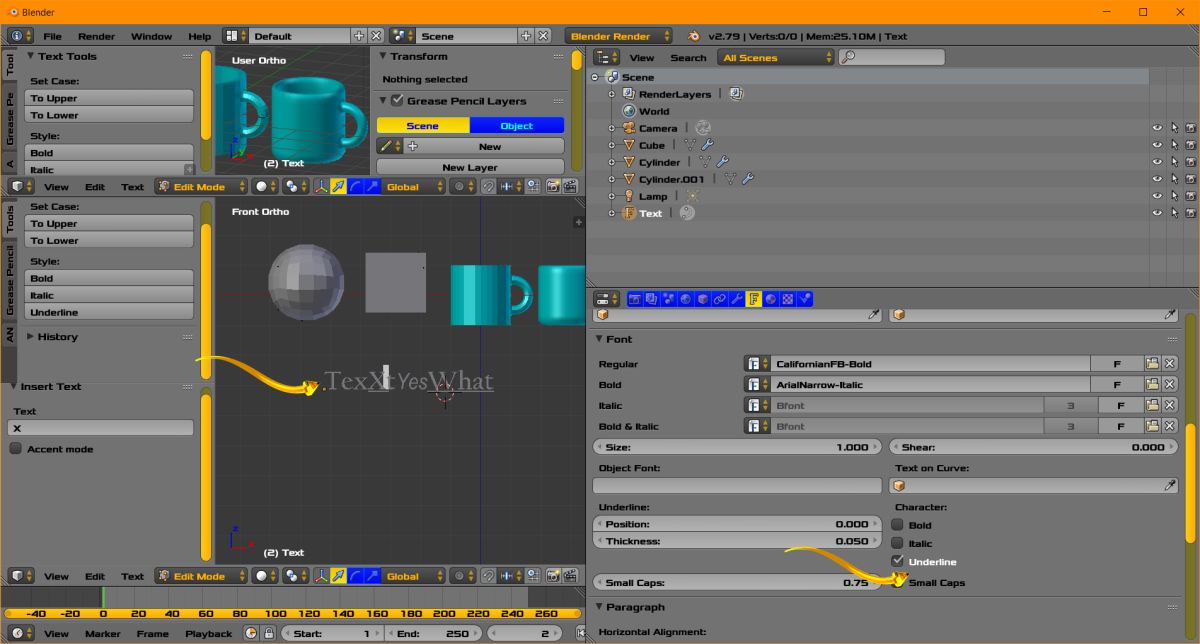Unlink the Bold & Italic font with its X icon
The height and width of the screenshot is (644, 1200).
click(x=1169, y=426)
